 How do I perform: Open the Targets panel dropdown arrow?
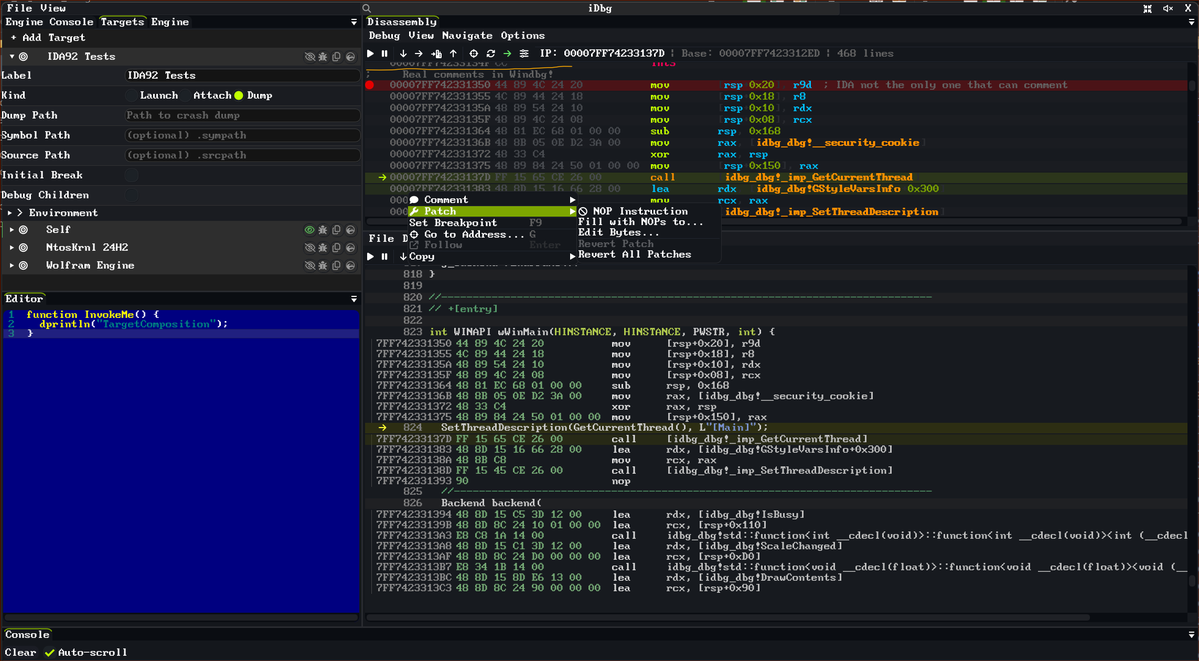tap(353, 22)
